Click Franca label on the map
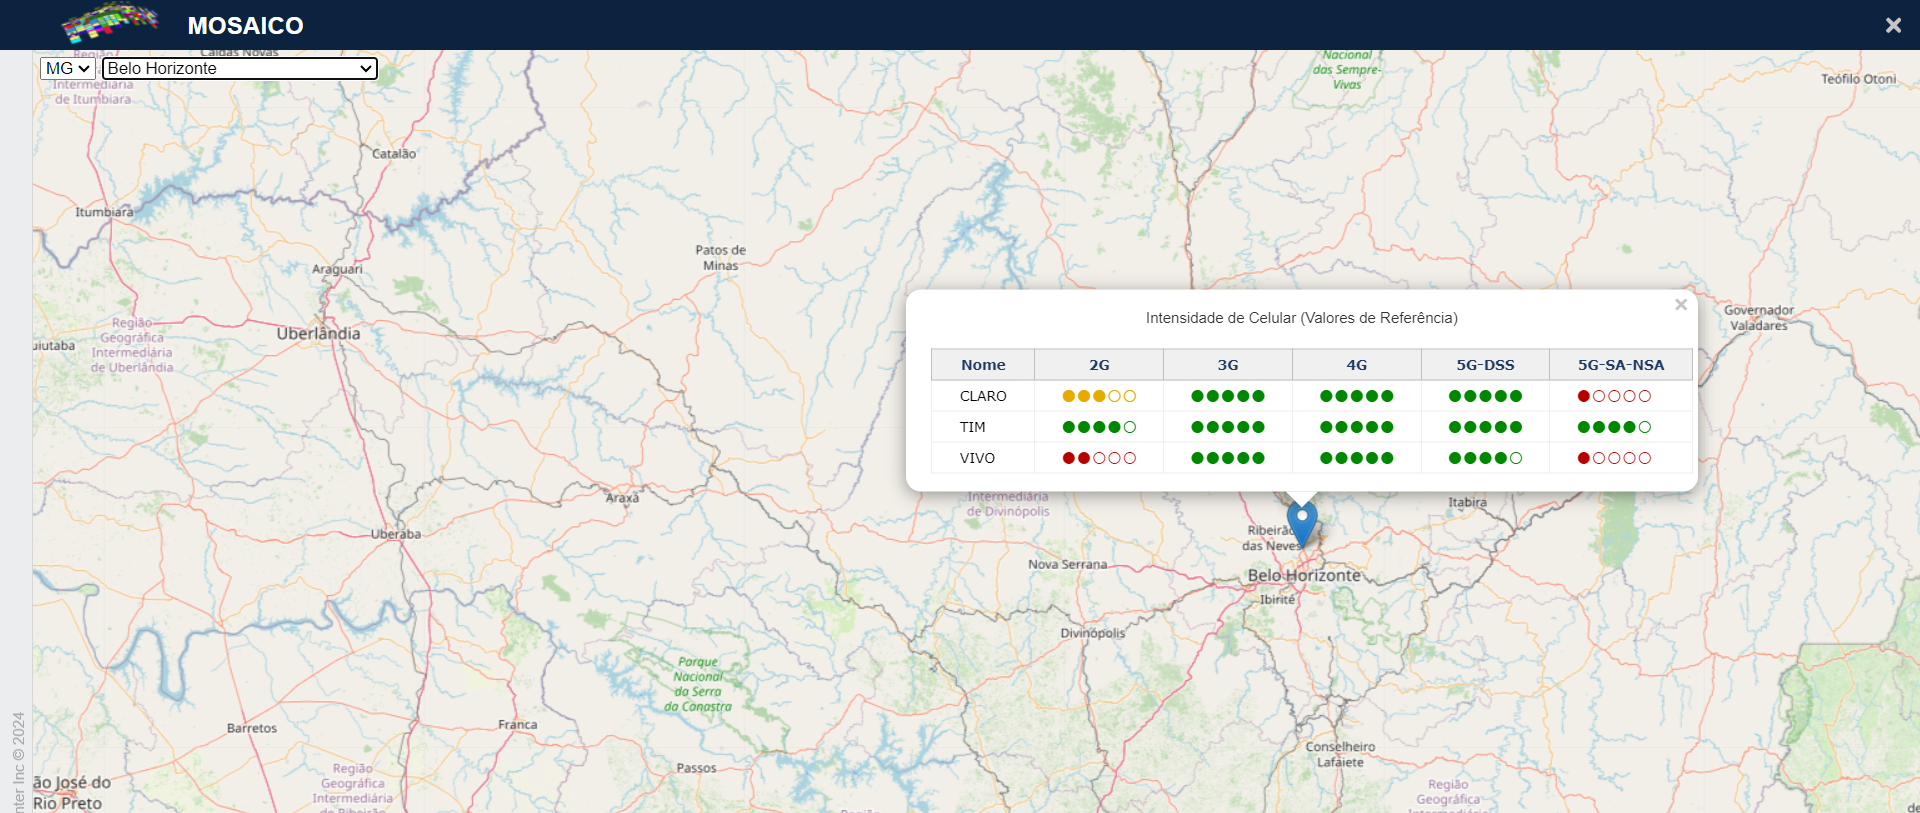The image size is (1920, 813). point(518,724)
